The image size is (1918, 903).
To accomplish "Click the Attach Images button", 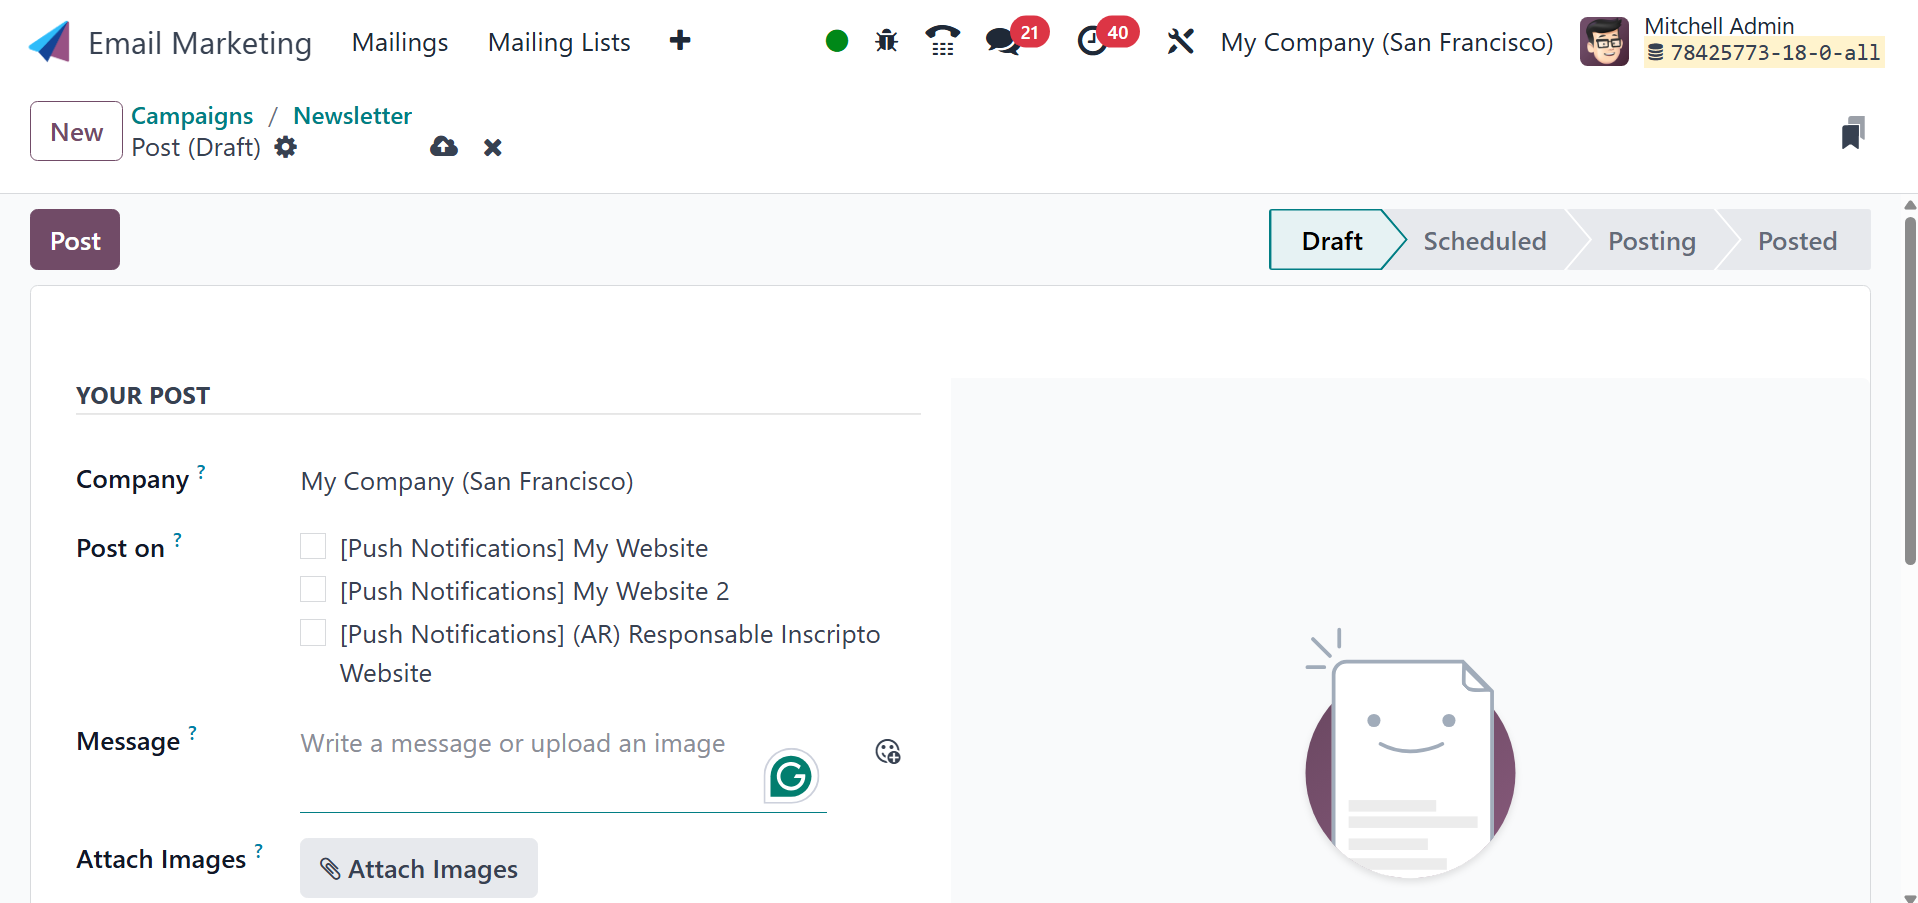I will (419, 868).
